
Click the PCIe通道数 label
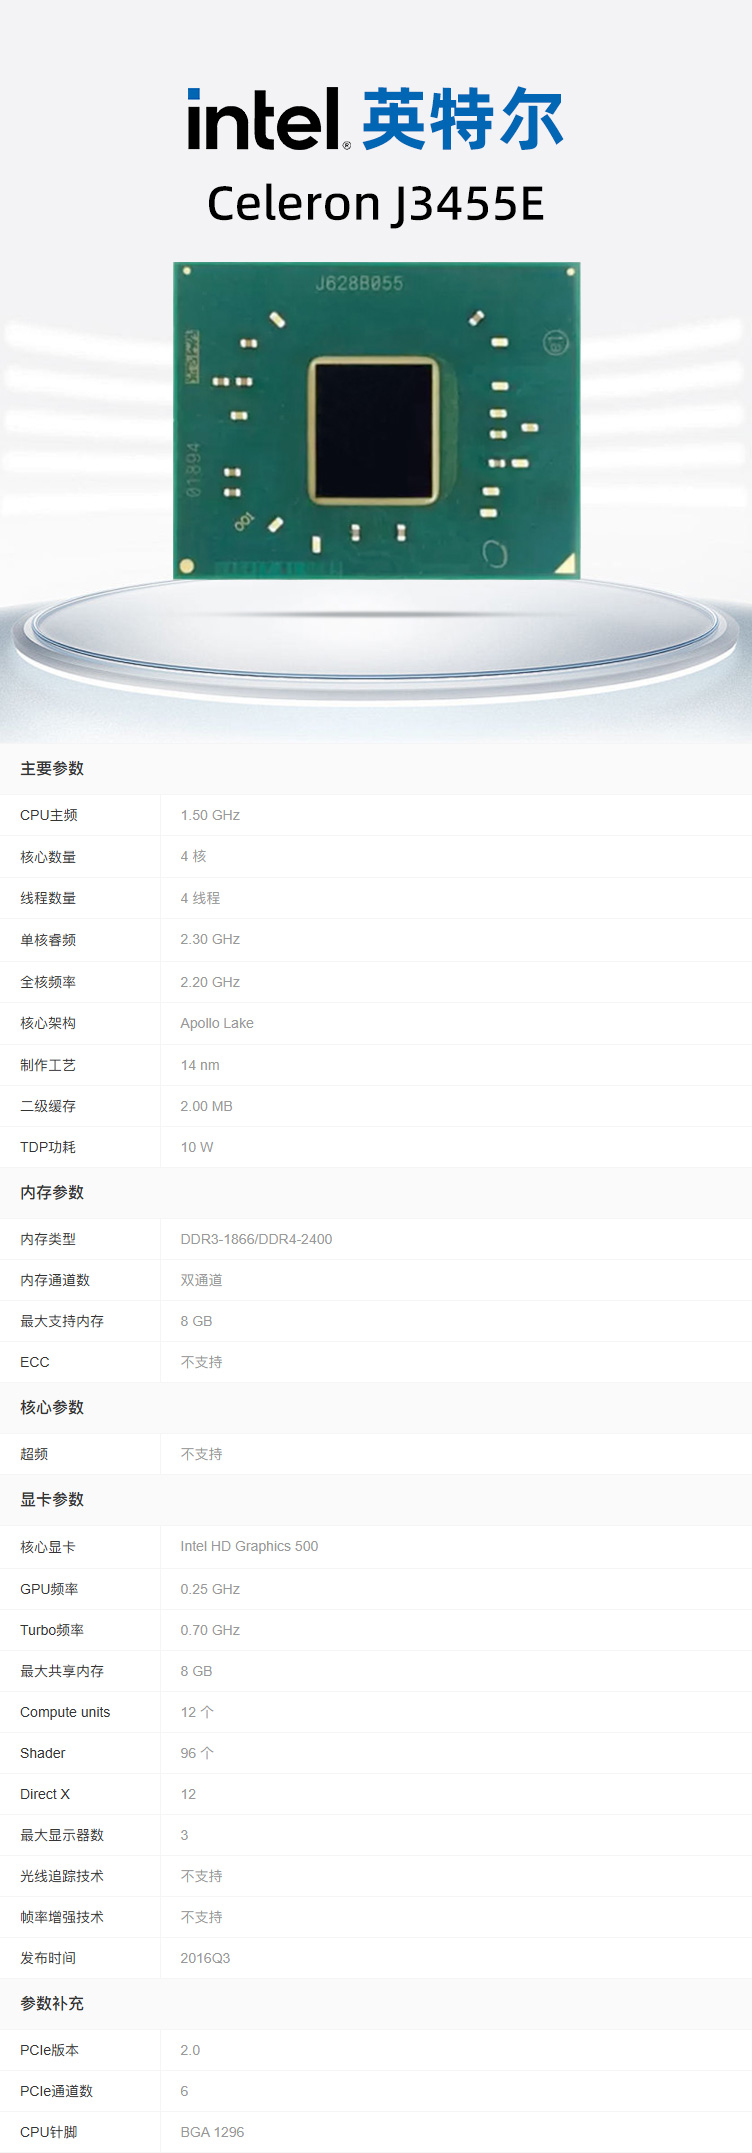click(x=56, y=2091)
